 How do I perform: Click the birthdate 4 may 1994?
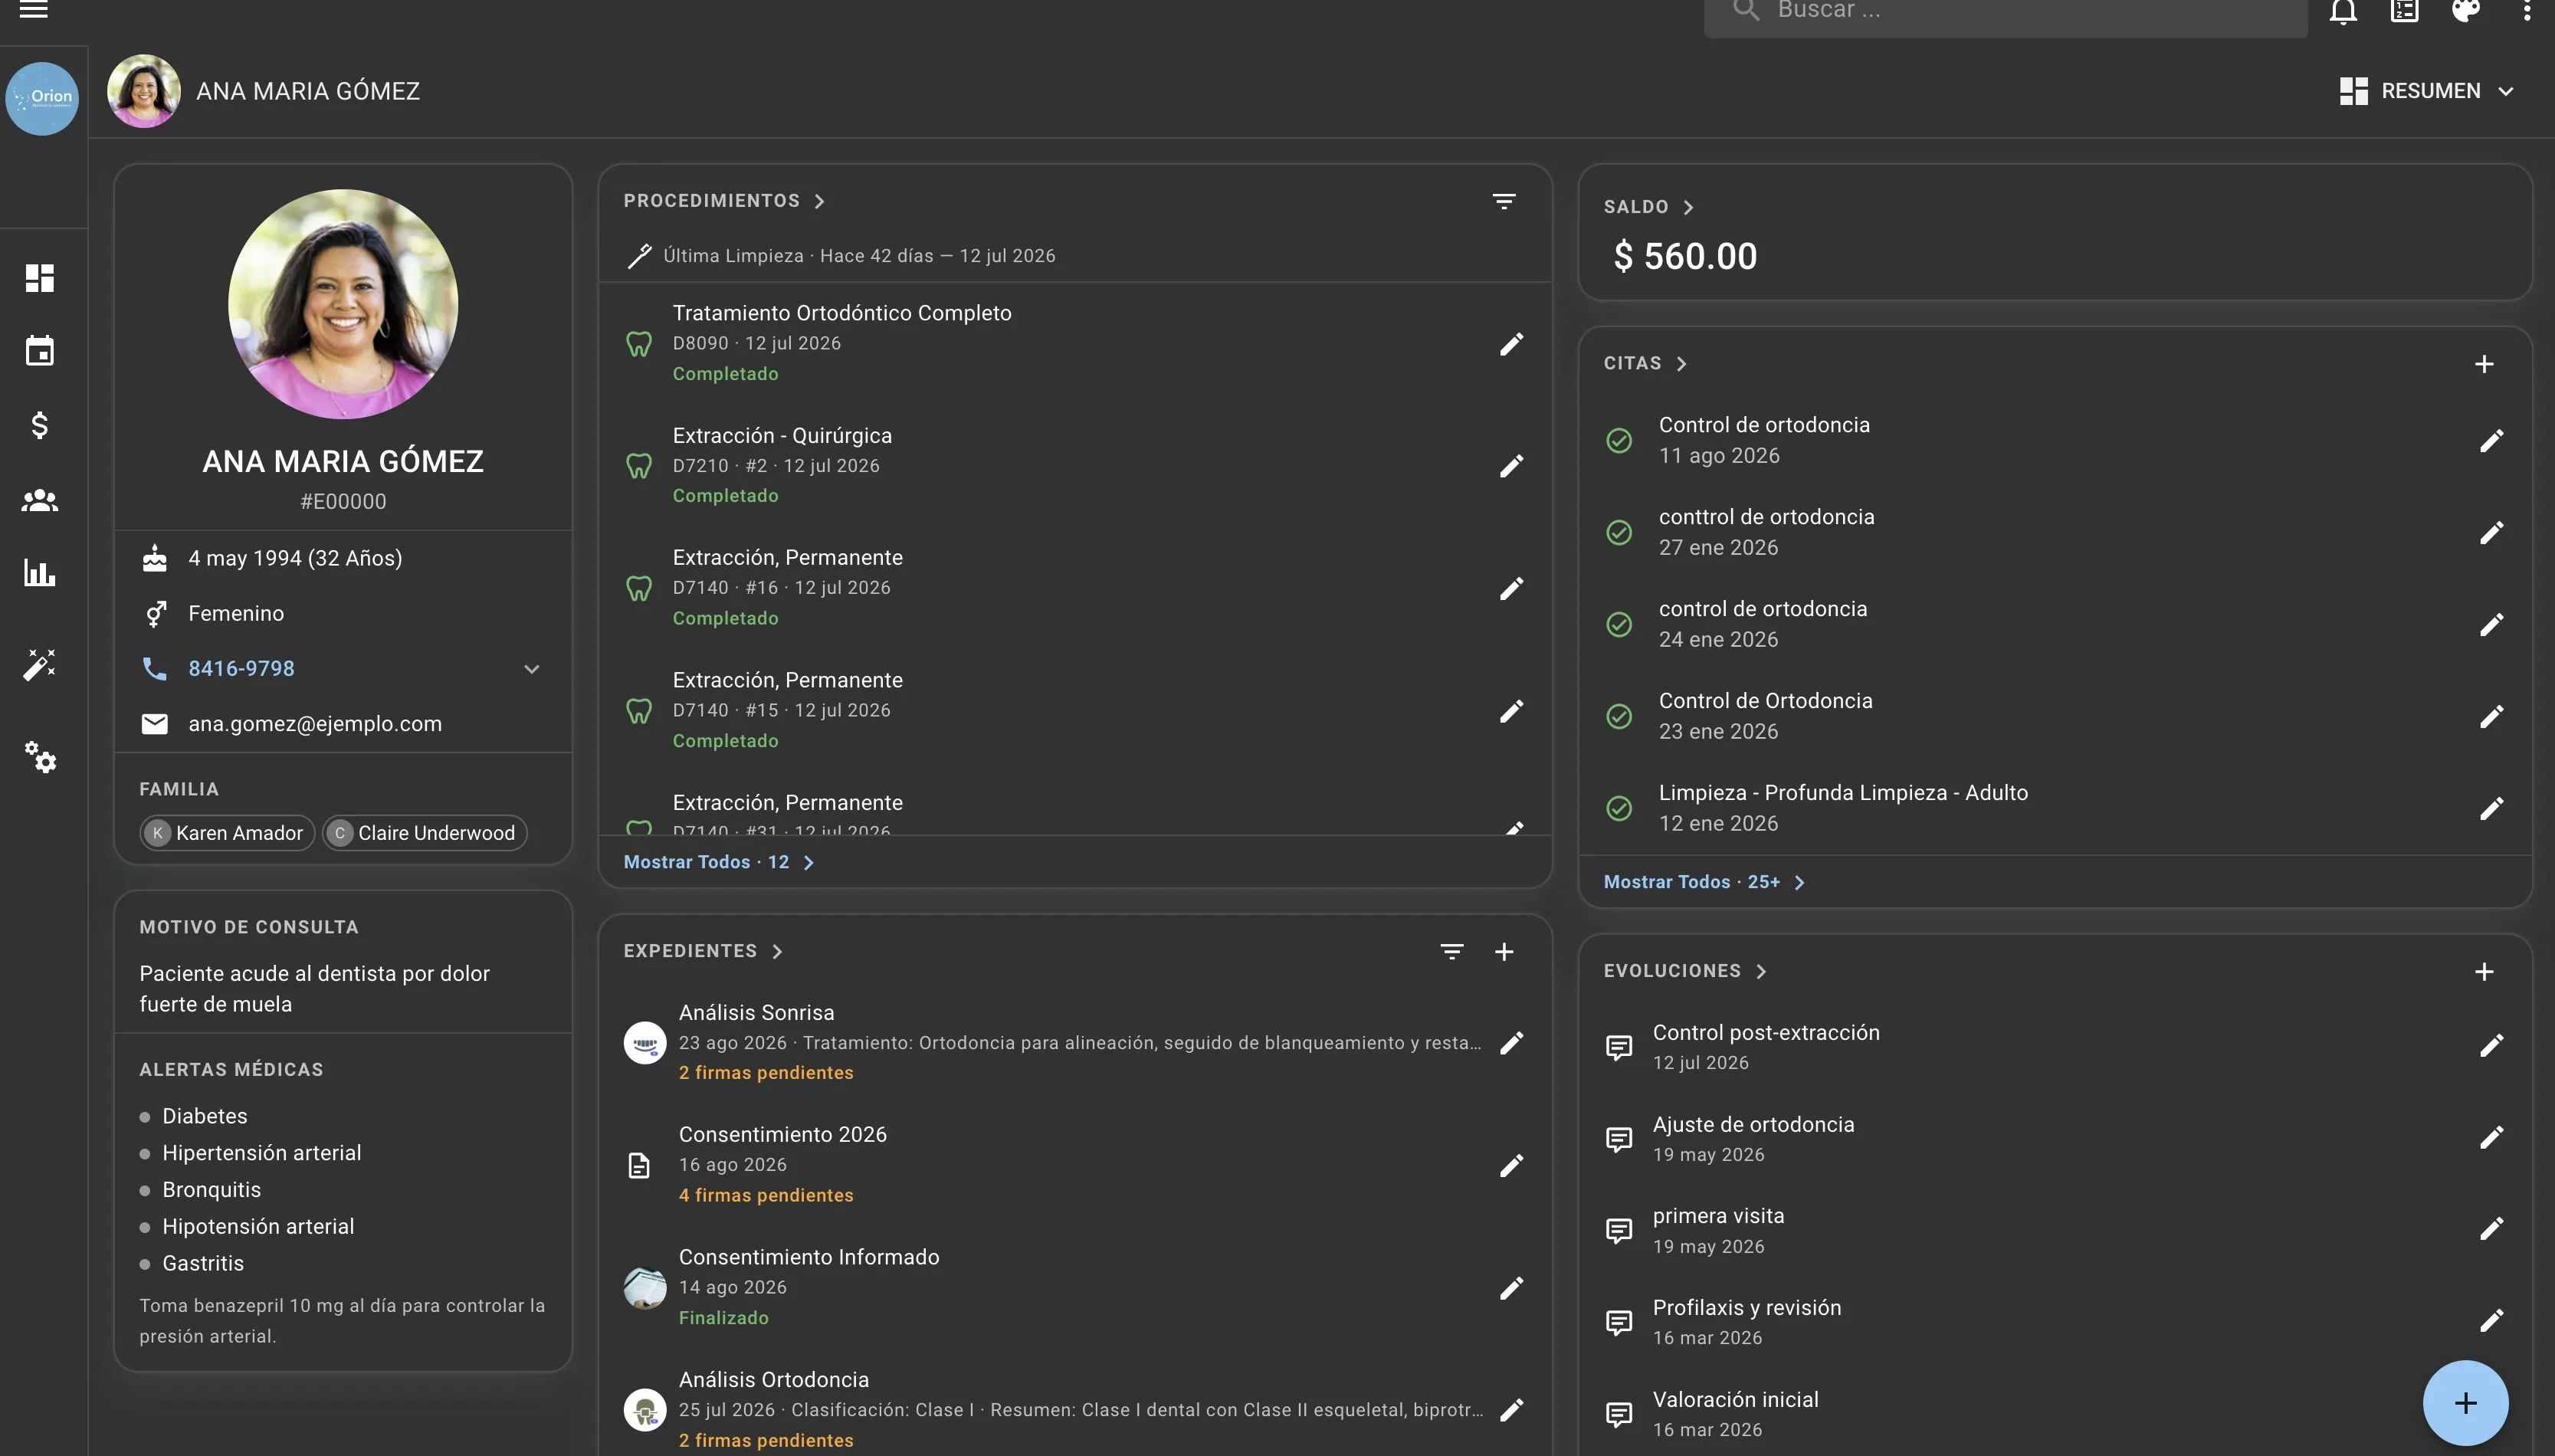(x=295, y=558)
